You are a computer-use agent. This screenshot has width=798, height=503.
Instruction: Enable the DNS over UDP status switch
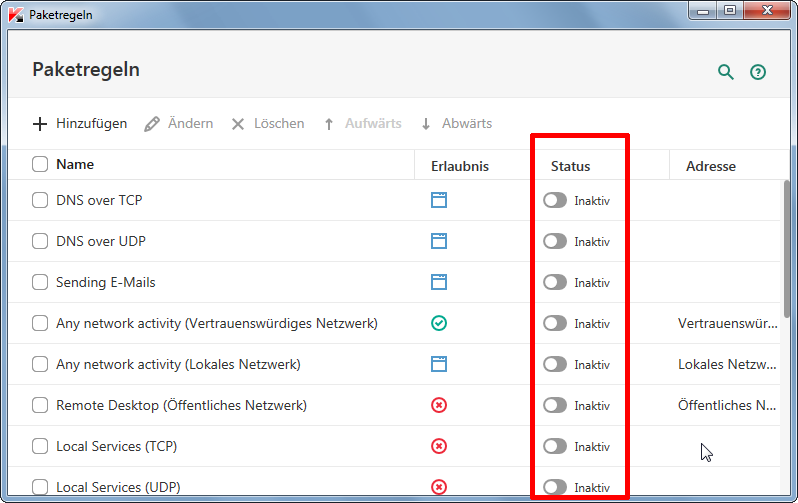click(555, 241)
